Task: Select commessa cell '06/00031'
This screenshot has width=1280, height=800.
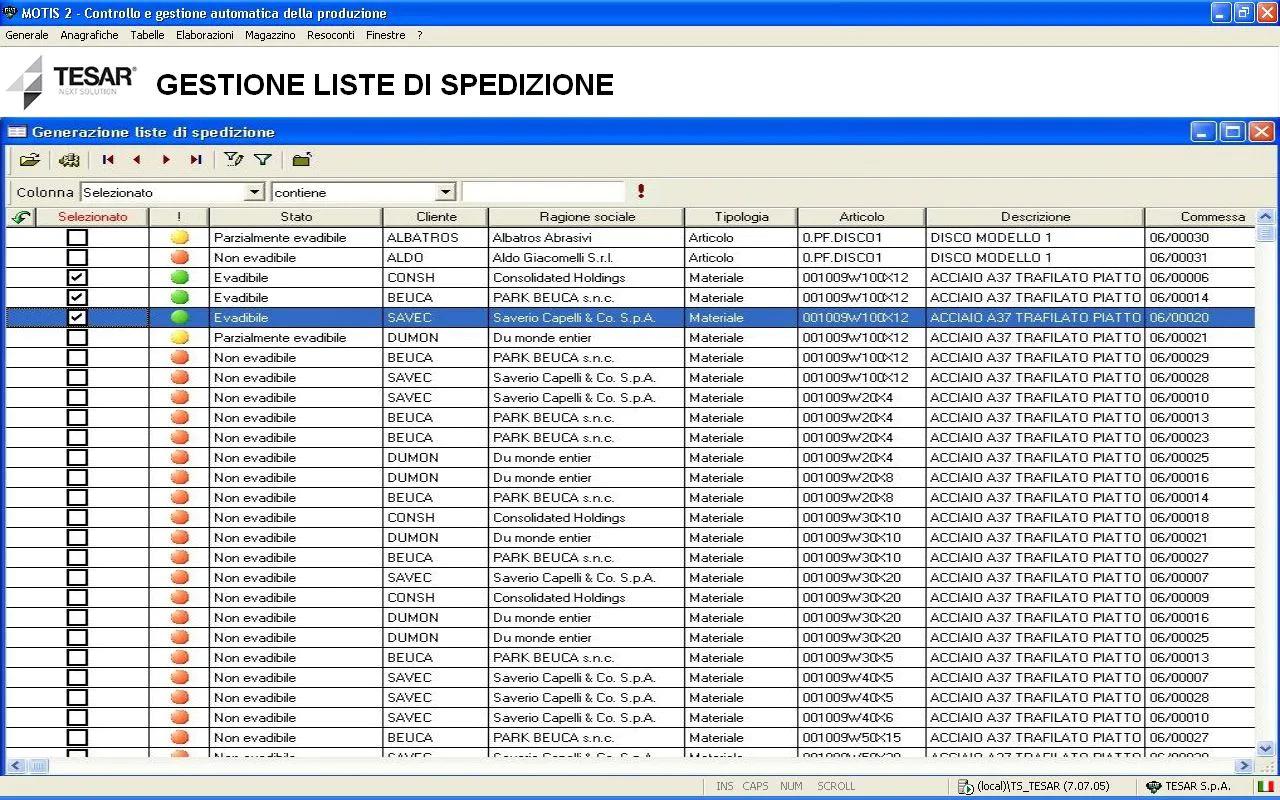Action: click(x=1200, y=257)
